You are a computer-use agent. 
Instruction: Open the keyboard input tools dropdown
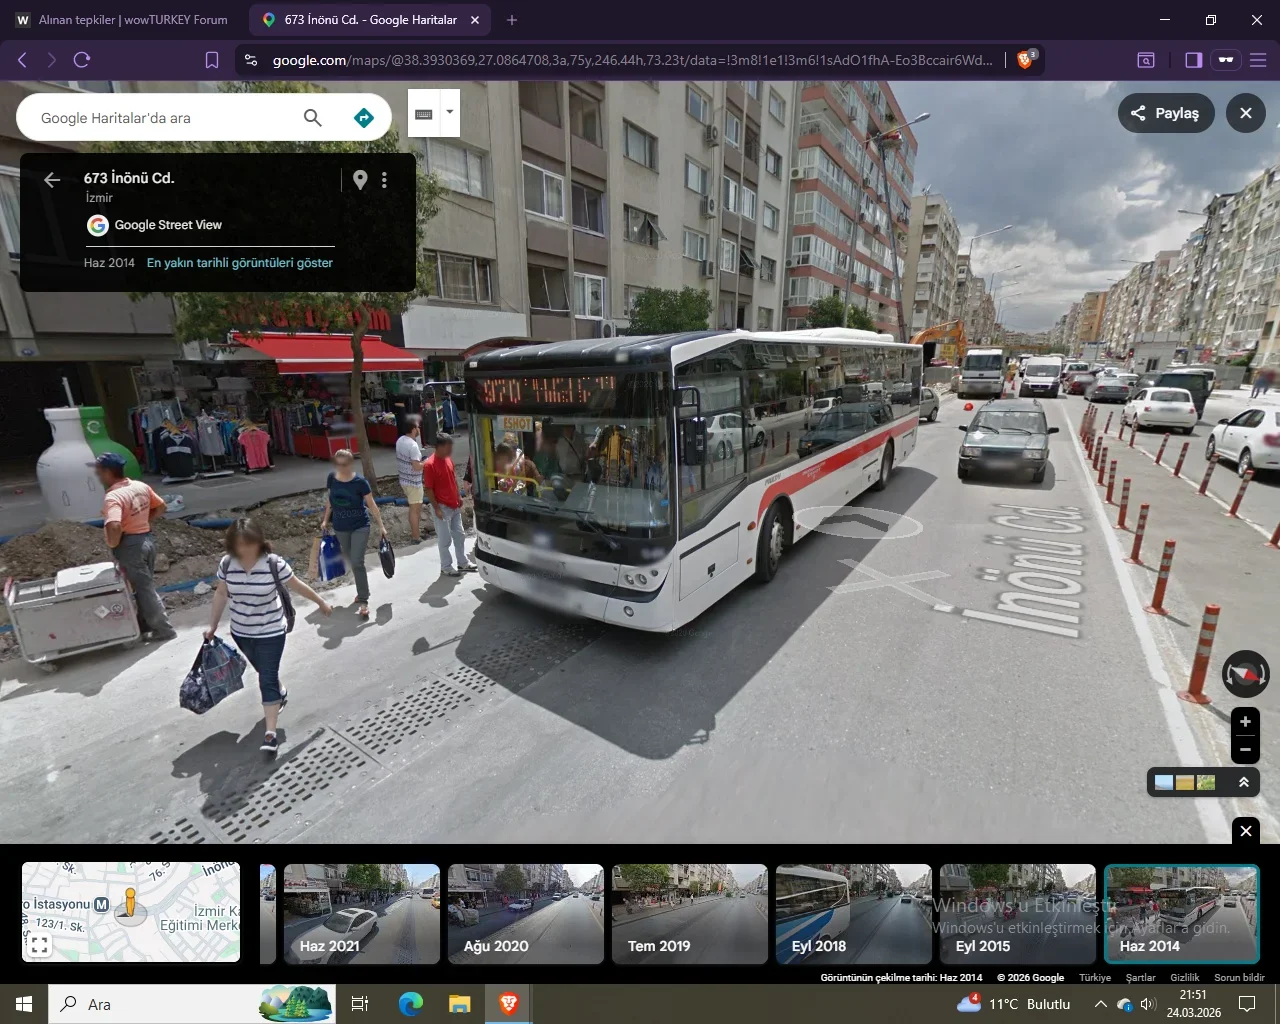tap(450, 112)
